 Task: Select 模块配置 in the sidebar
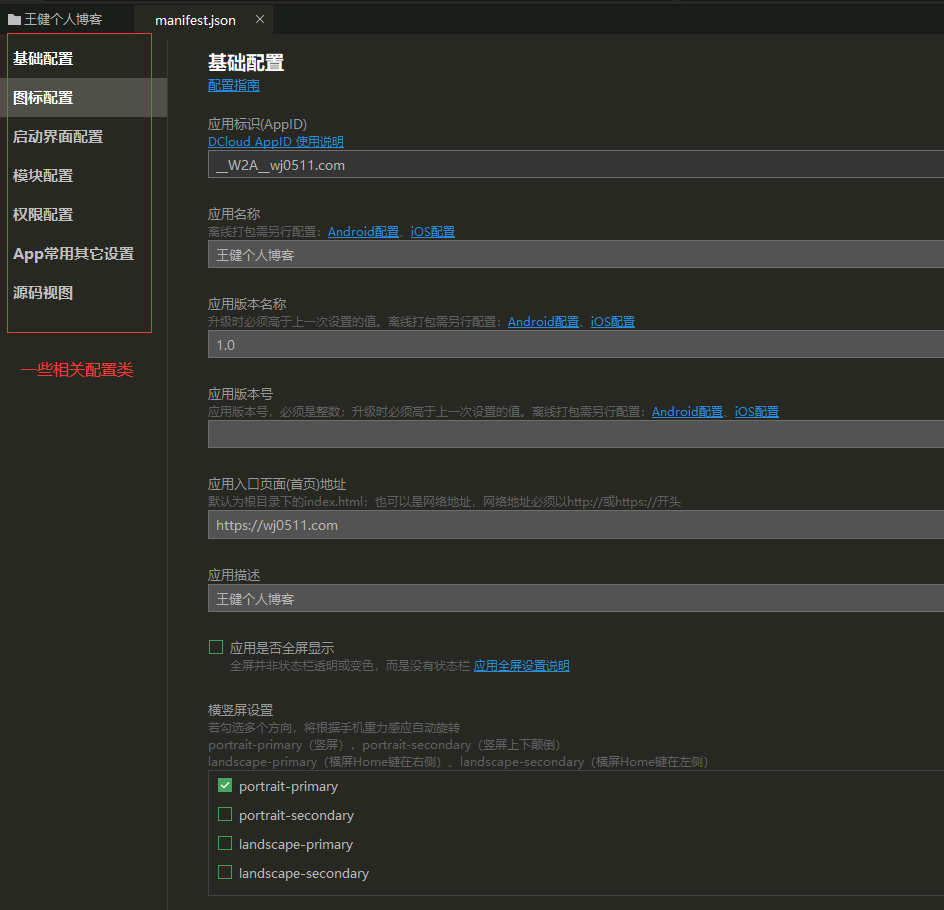coord(43,175)
